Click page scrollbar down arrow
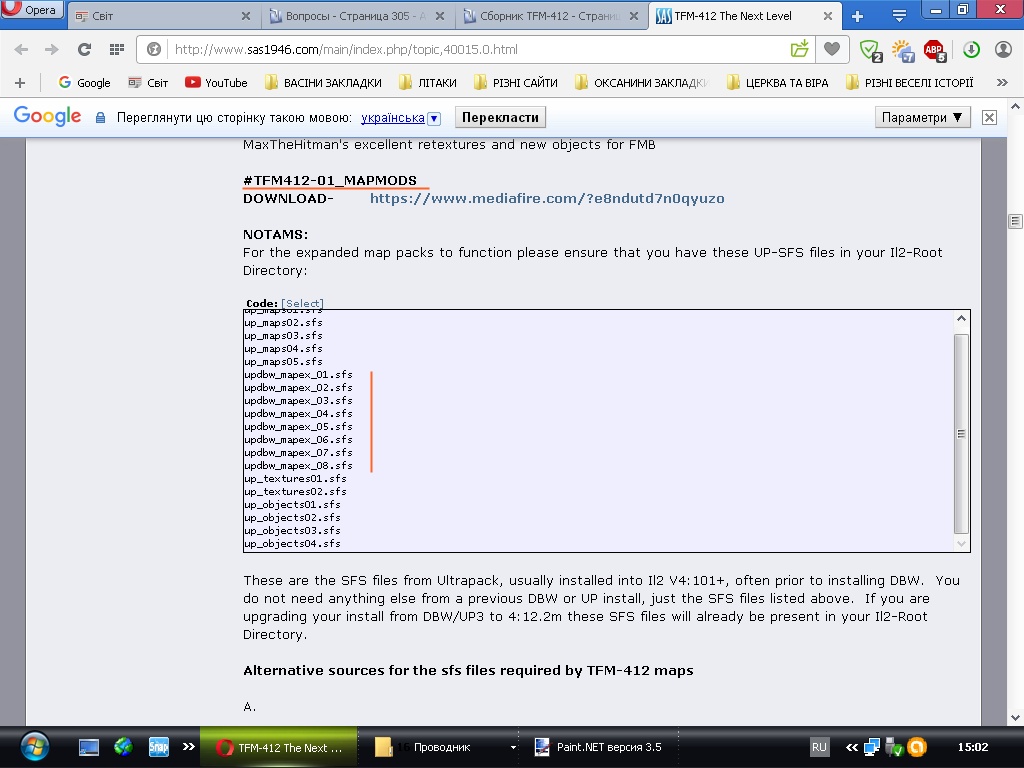 coord(1015,717)
